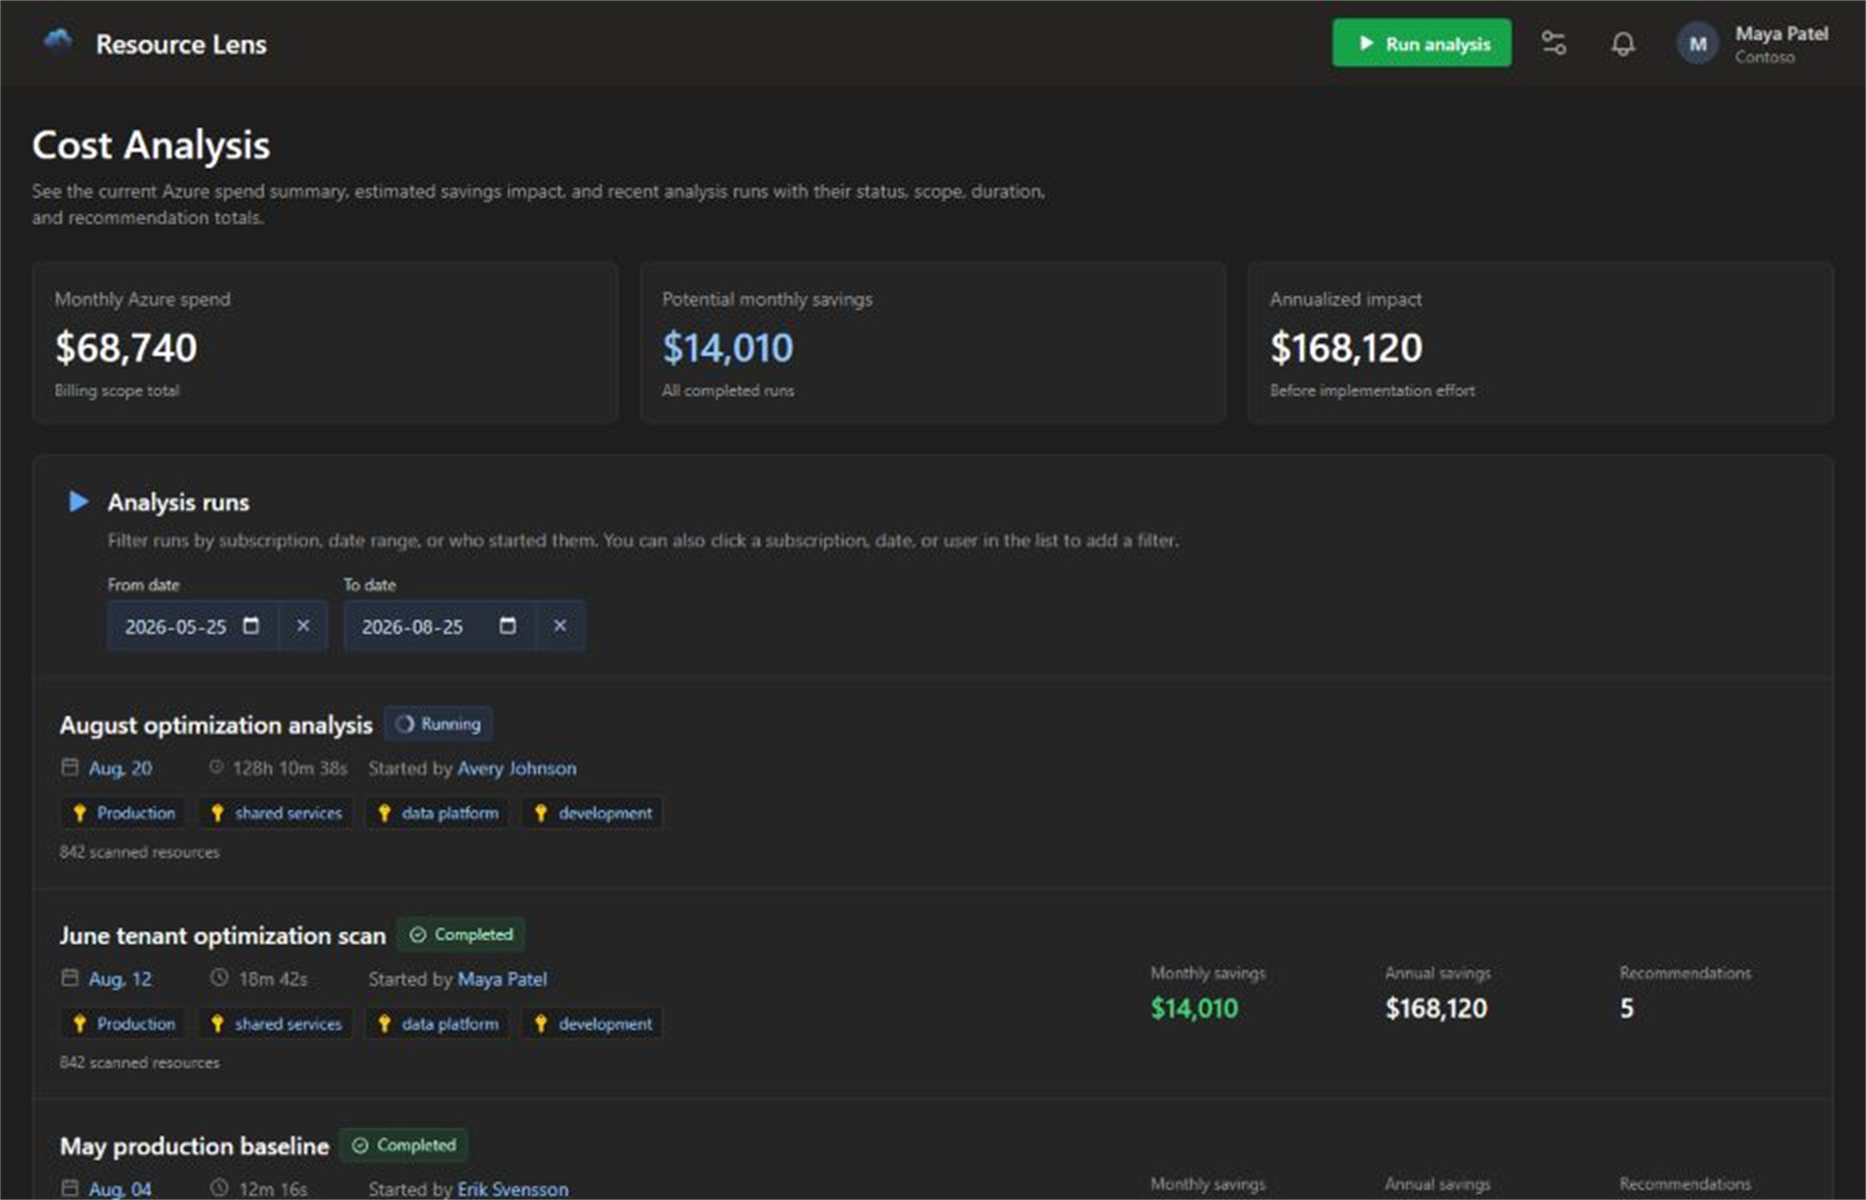Open the filter settings sliders icon
The width and height of the screenshot is (1866, 1200).
(1553, 43)
